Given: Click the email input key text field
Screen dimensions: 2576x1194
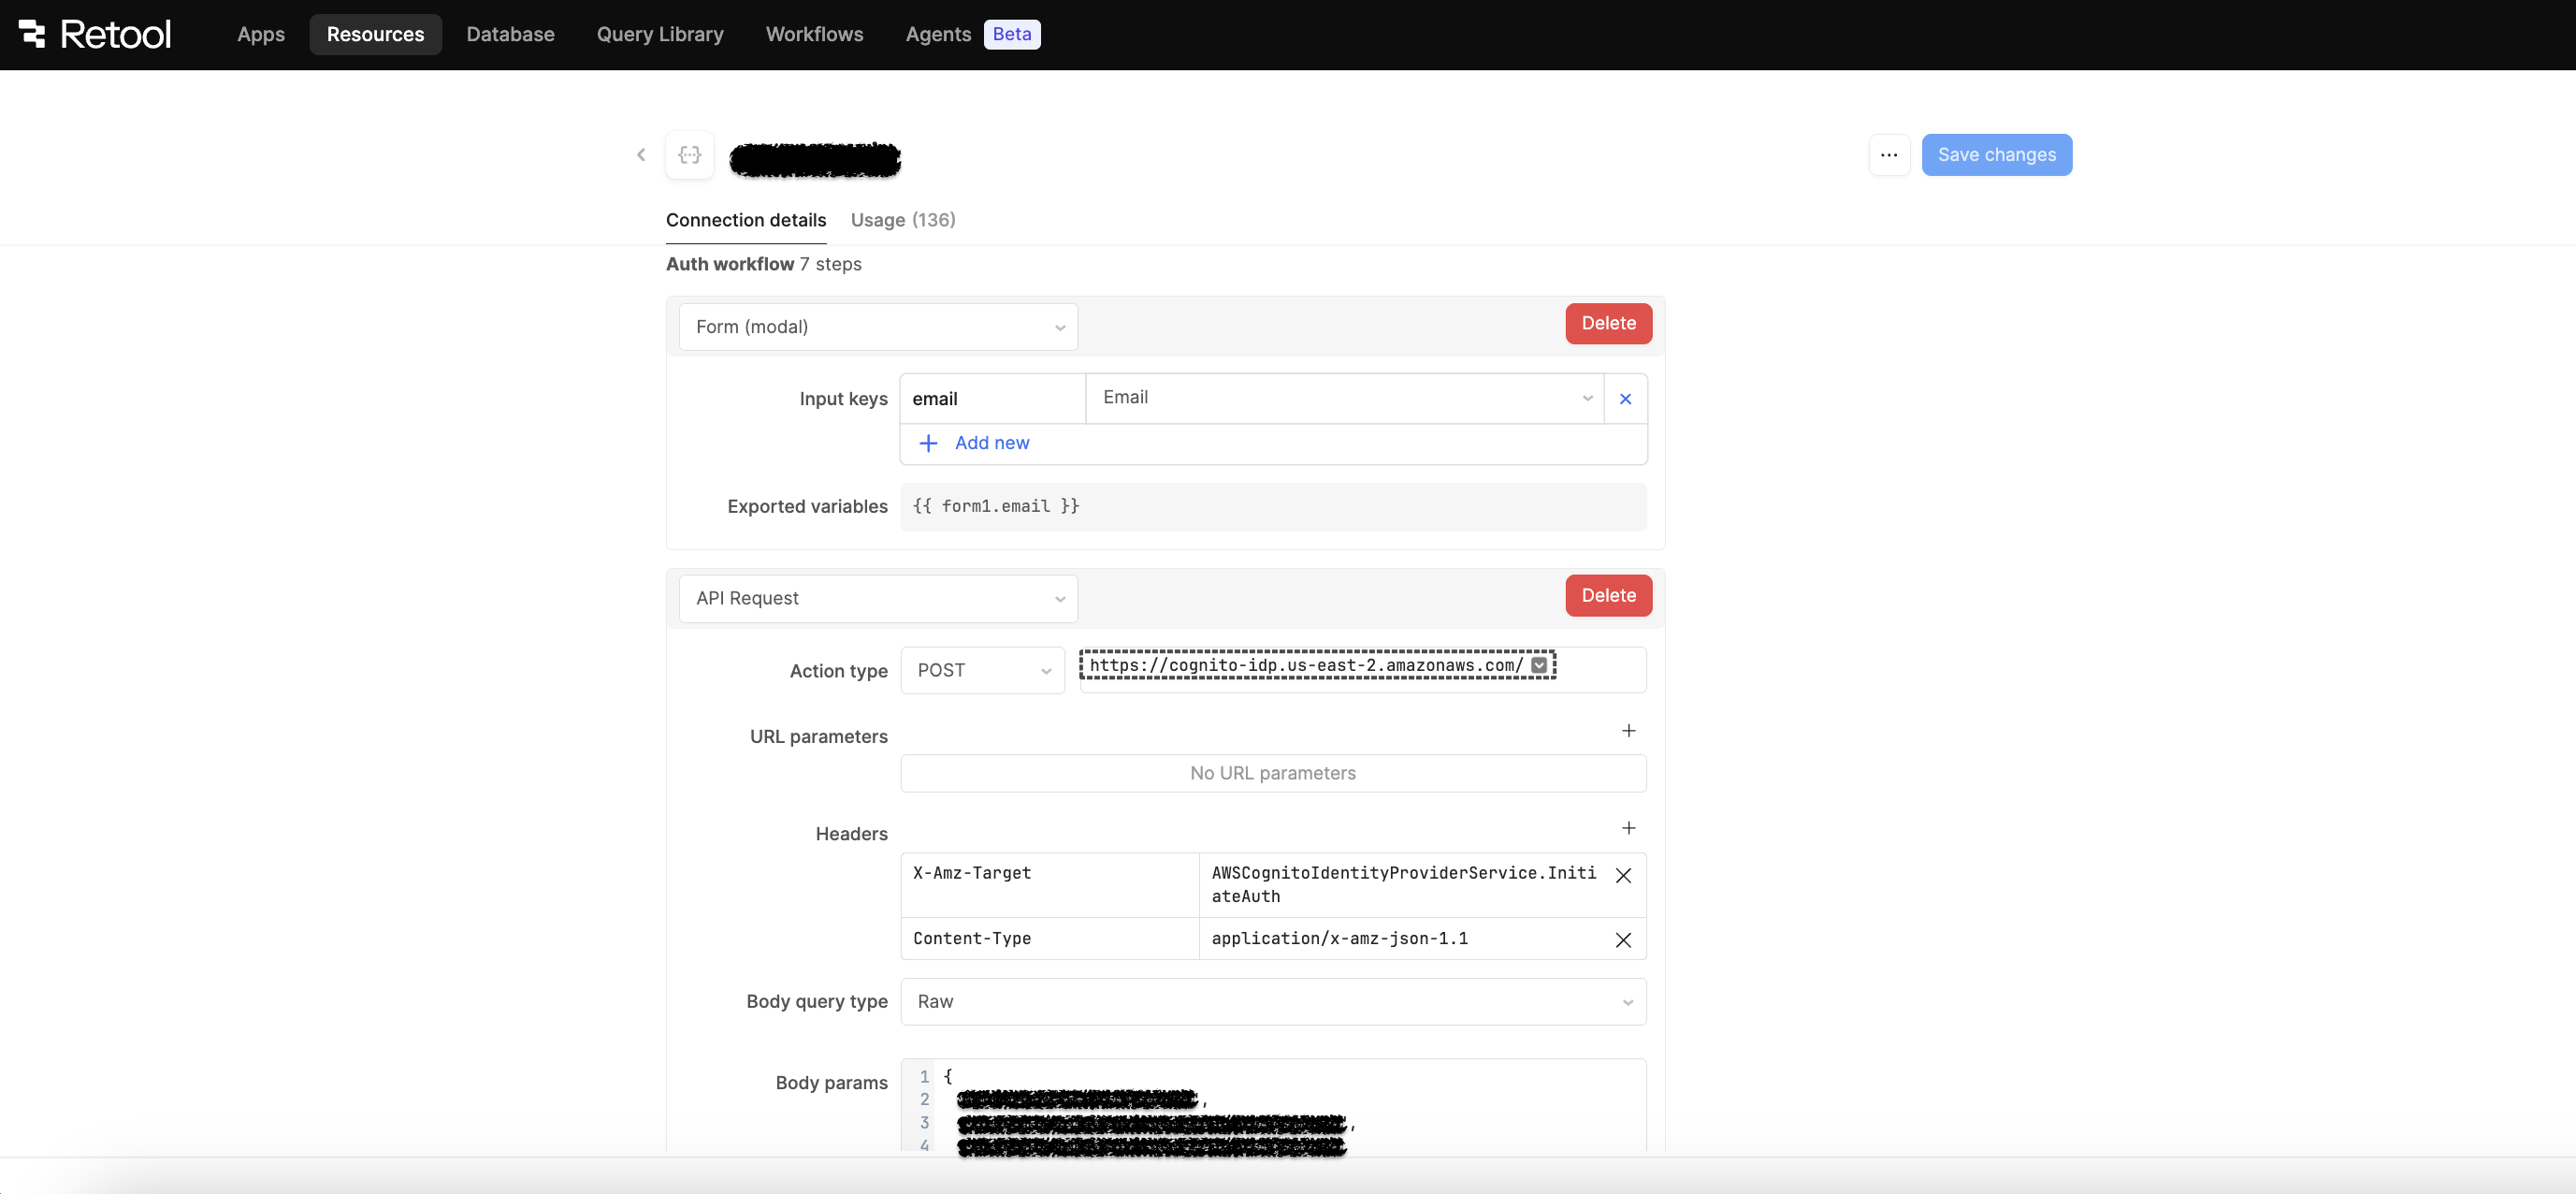Looking at the screenshot, I should [x=991, y=399].
